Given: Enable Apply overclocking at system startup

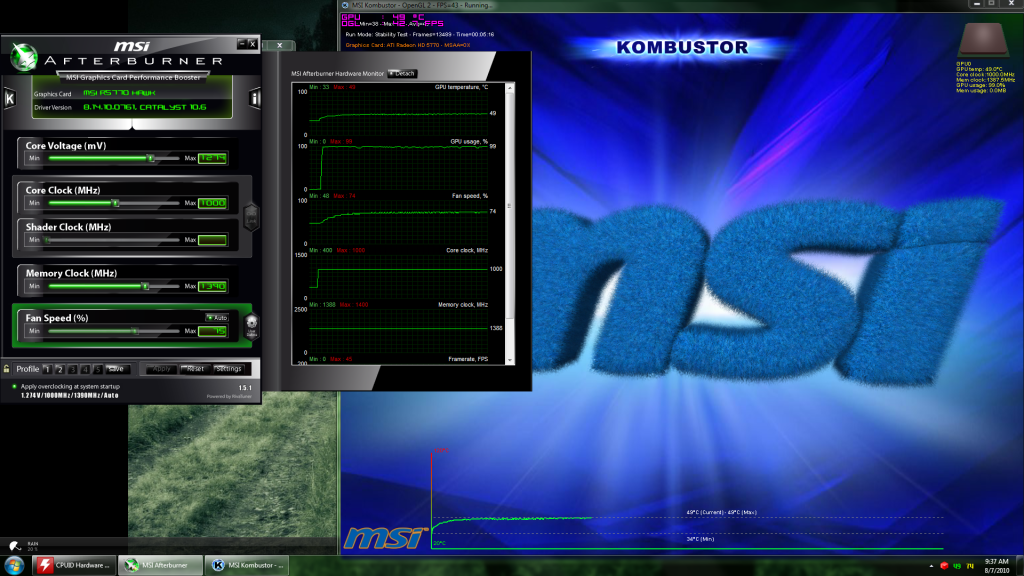Looking at the screenshot, I should click(x=12, y=387).
